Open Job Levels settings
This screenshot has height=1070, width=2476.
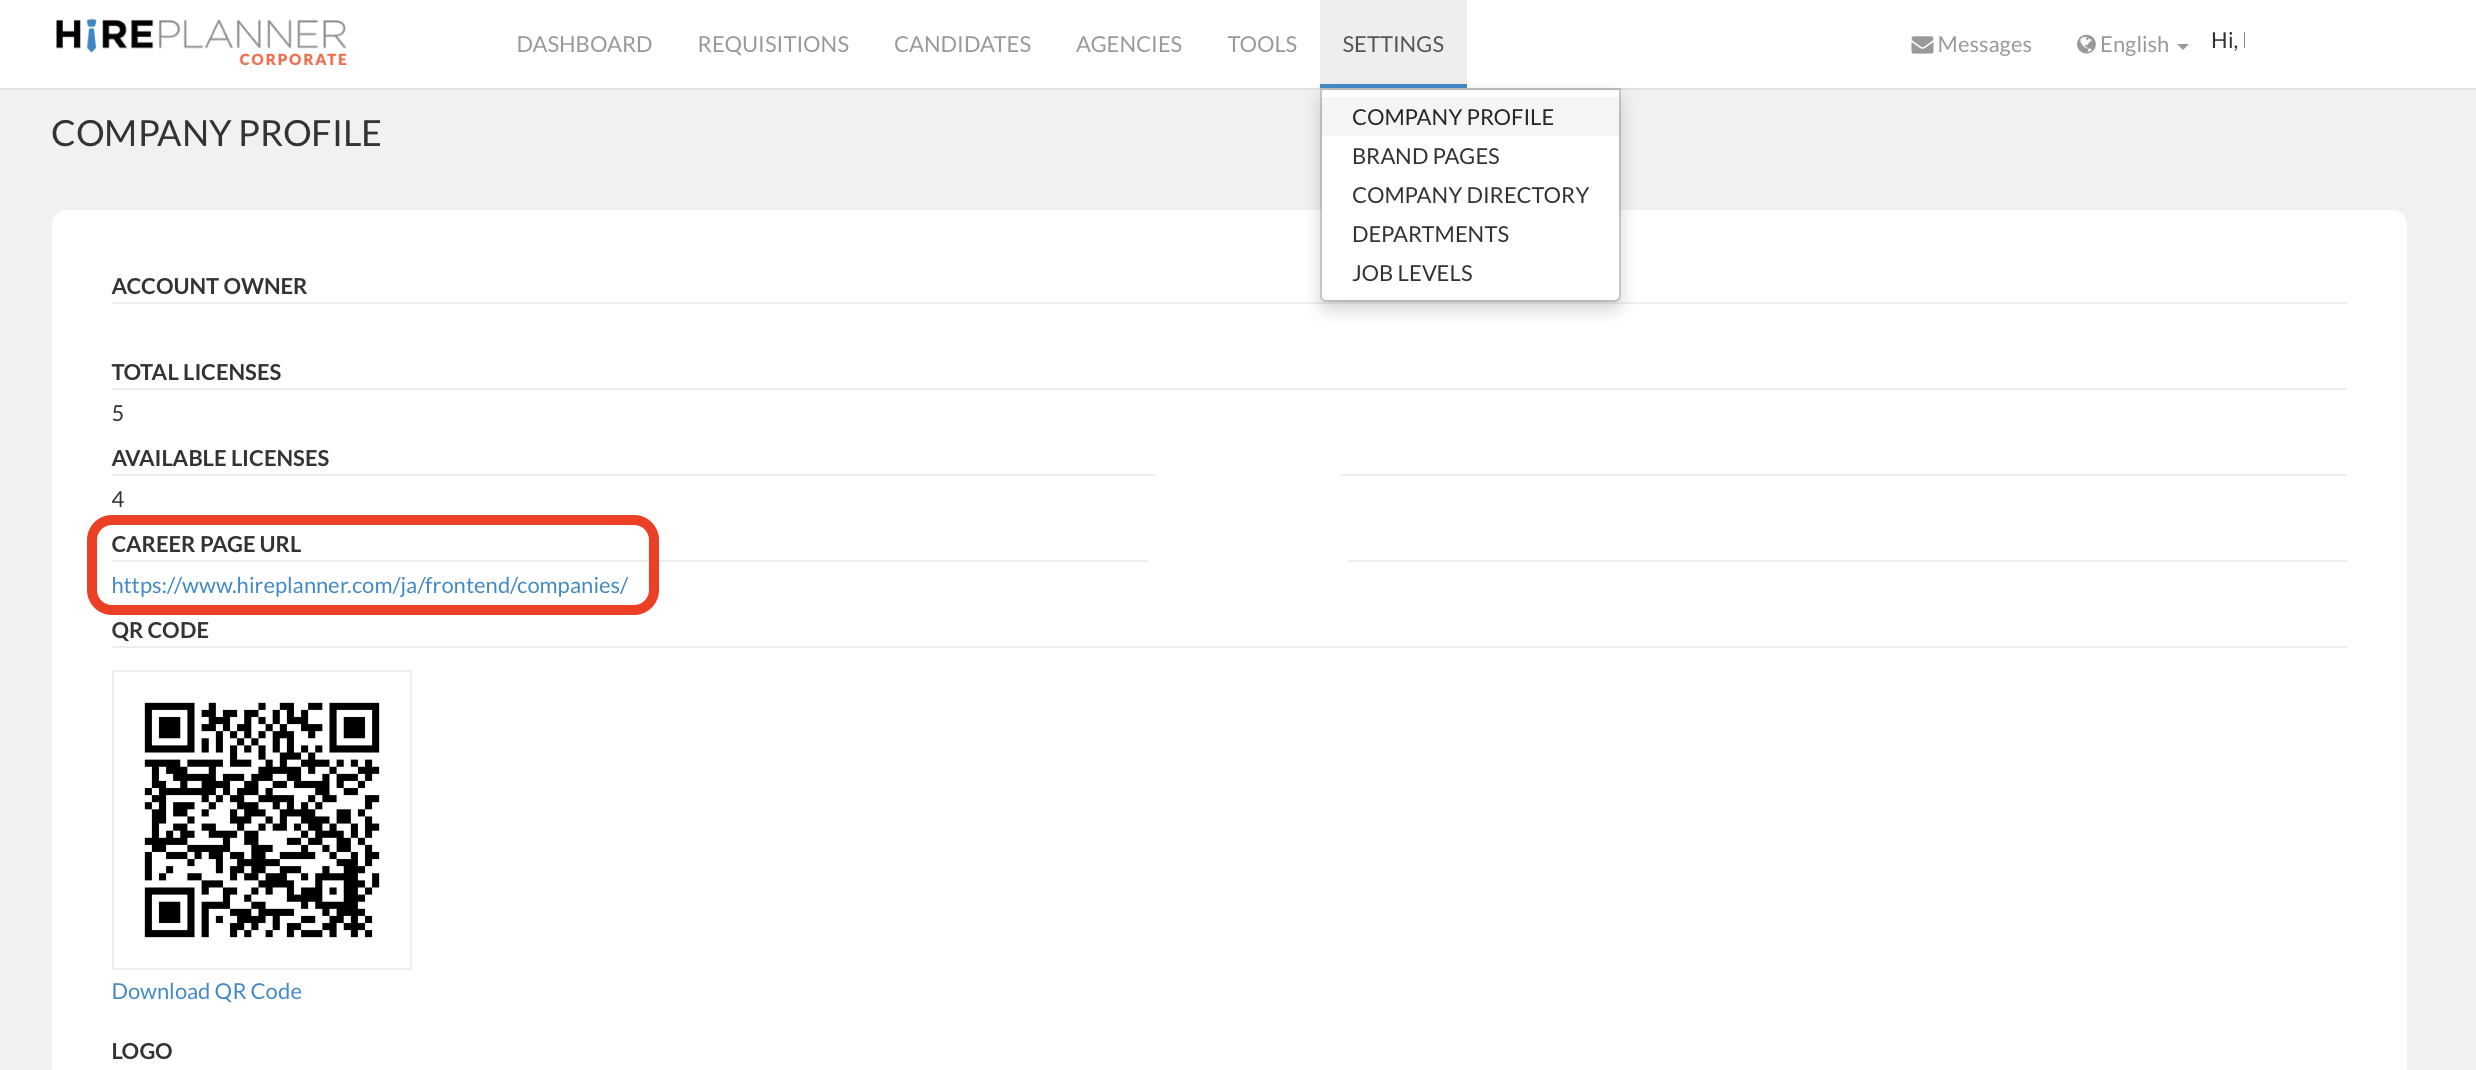point(1412,272)
